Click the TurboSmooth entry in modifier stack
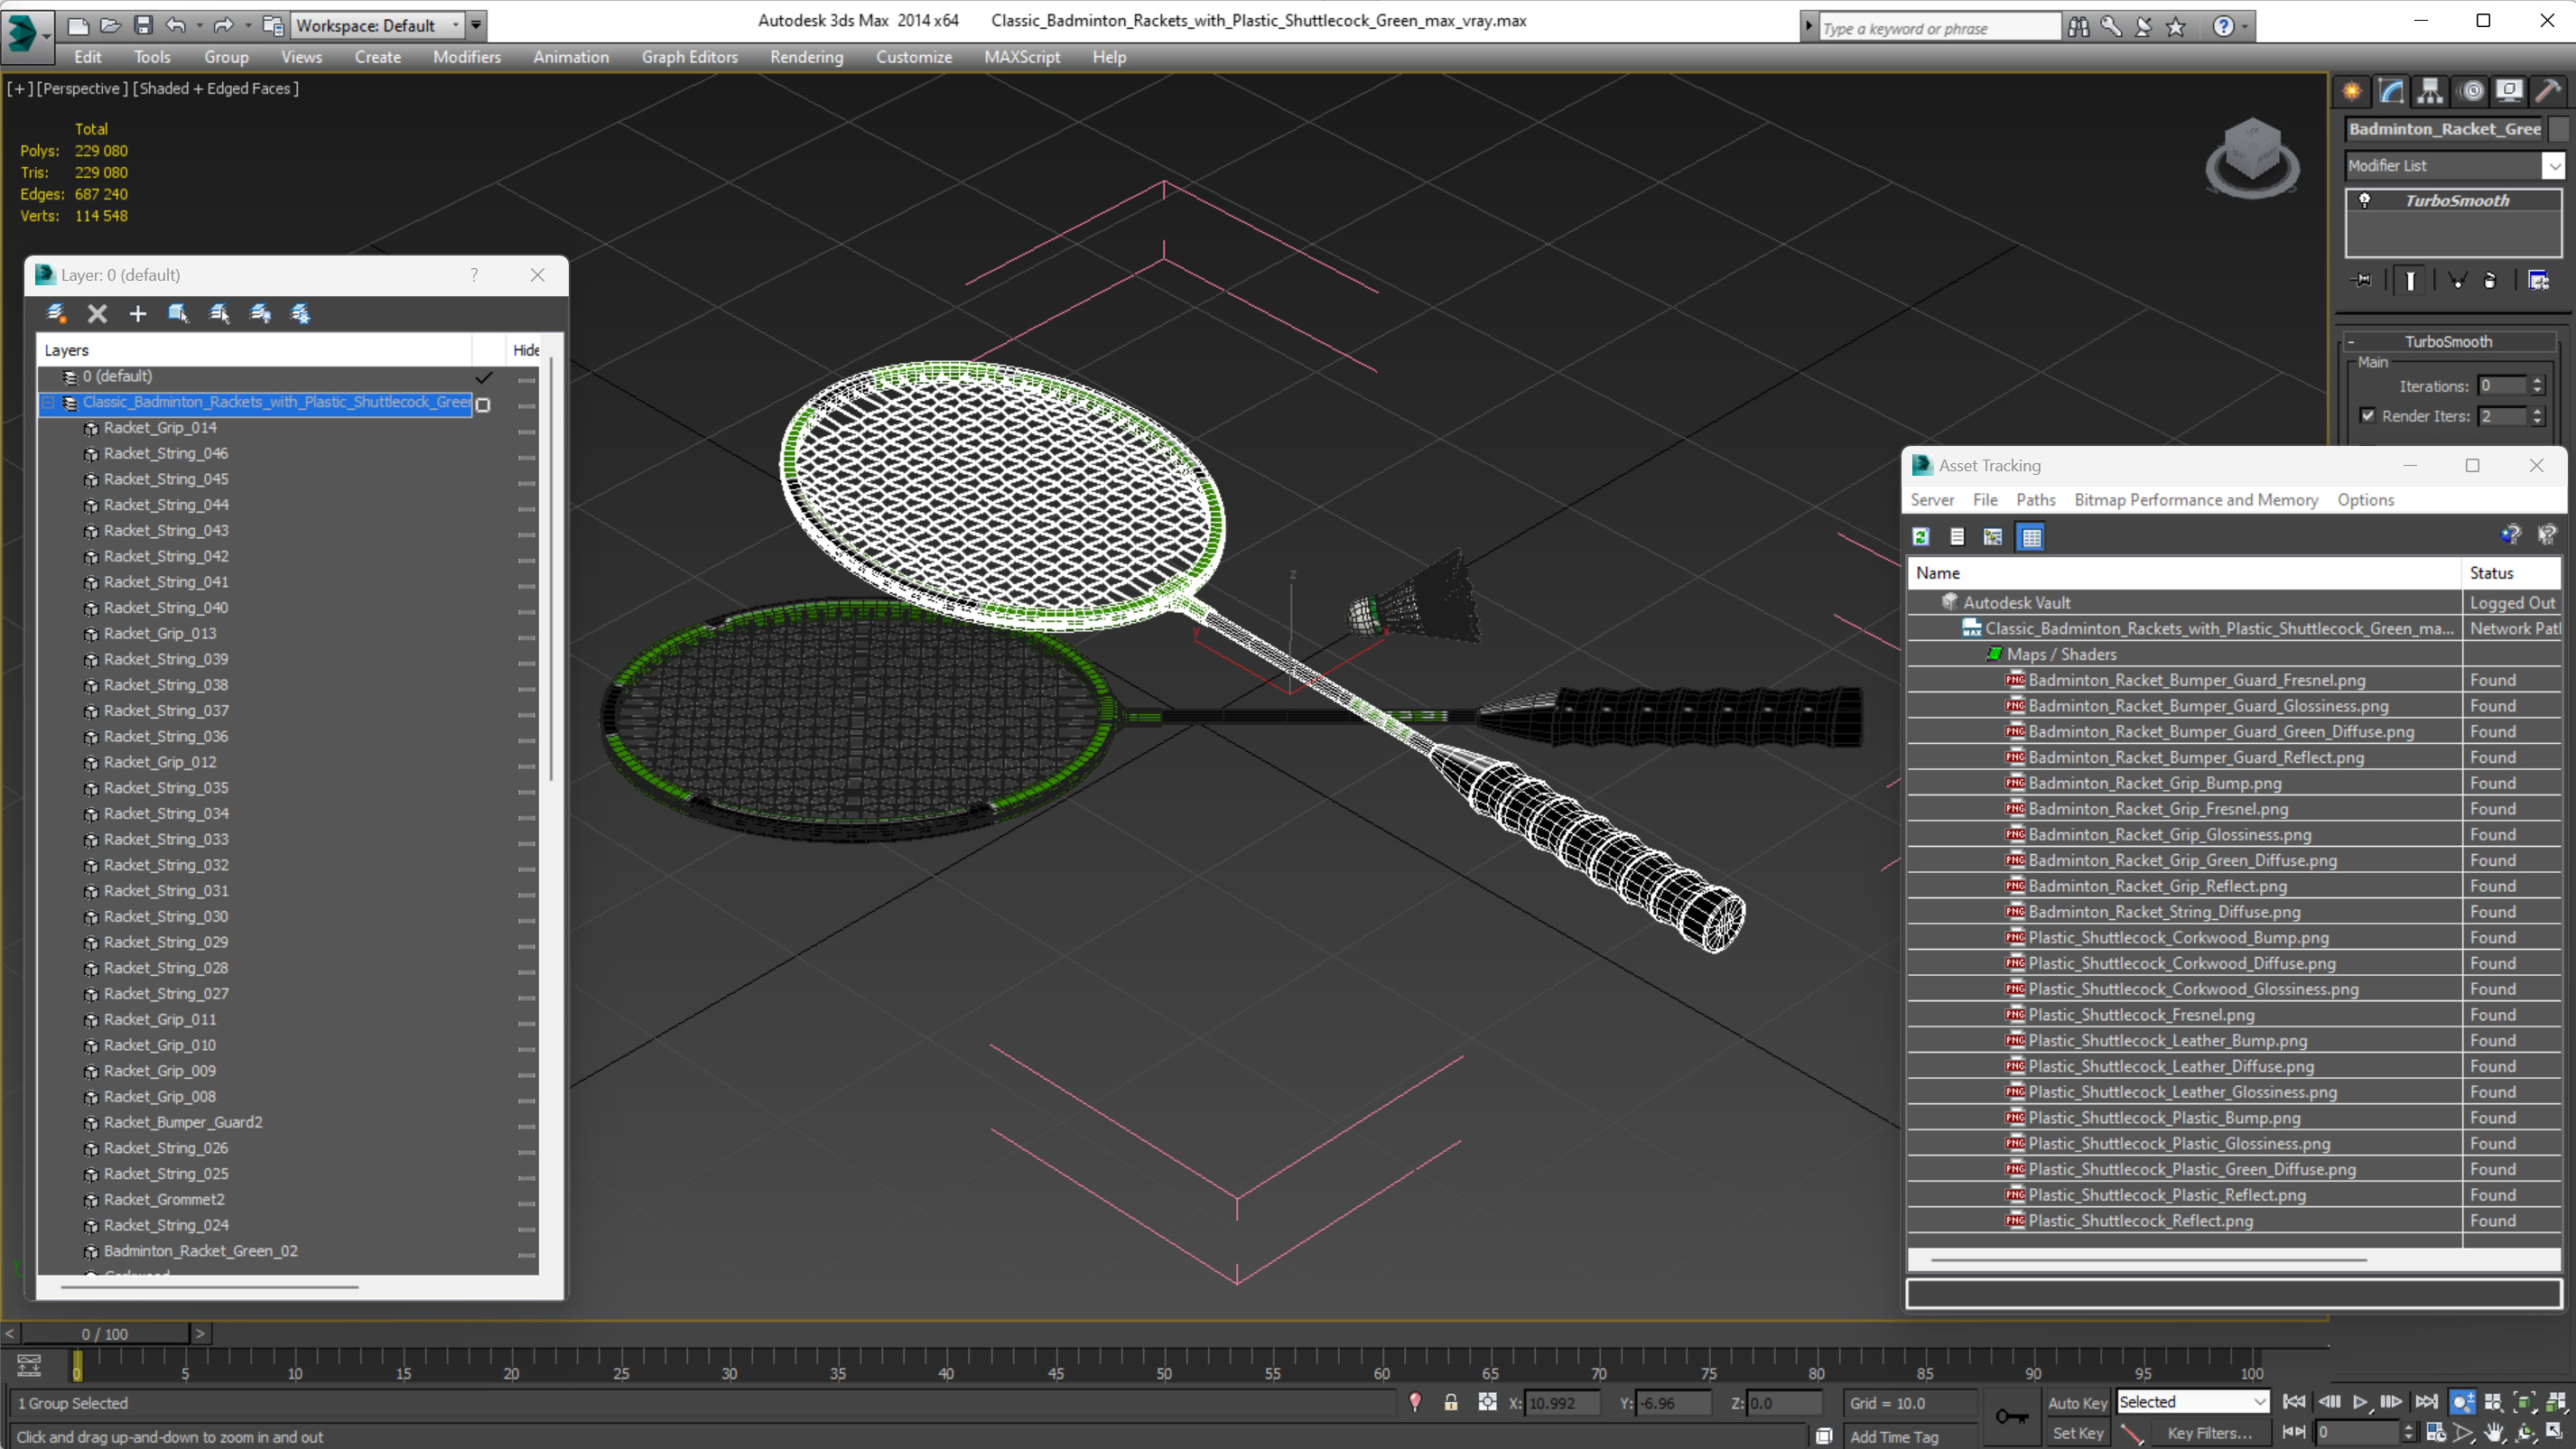This screenshot has width=2576, height=1449. click(2457, 201)
